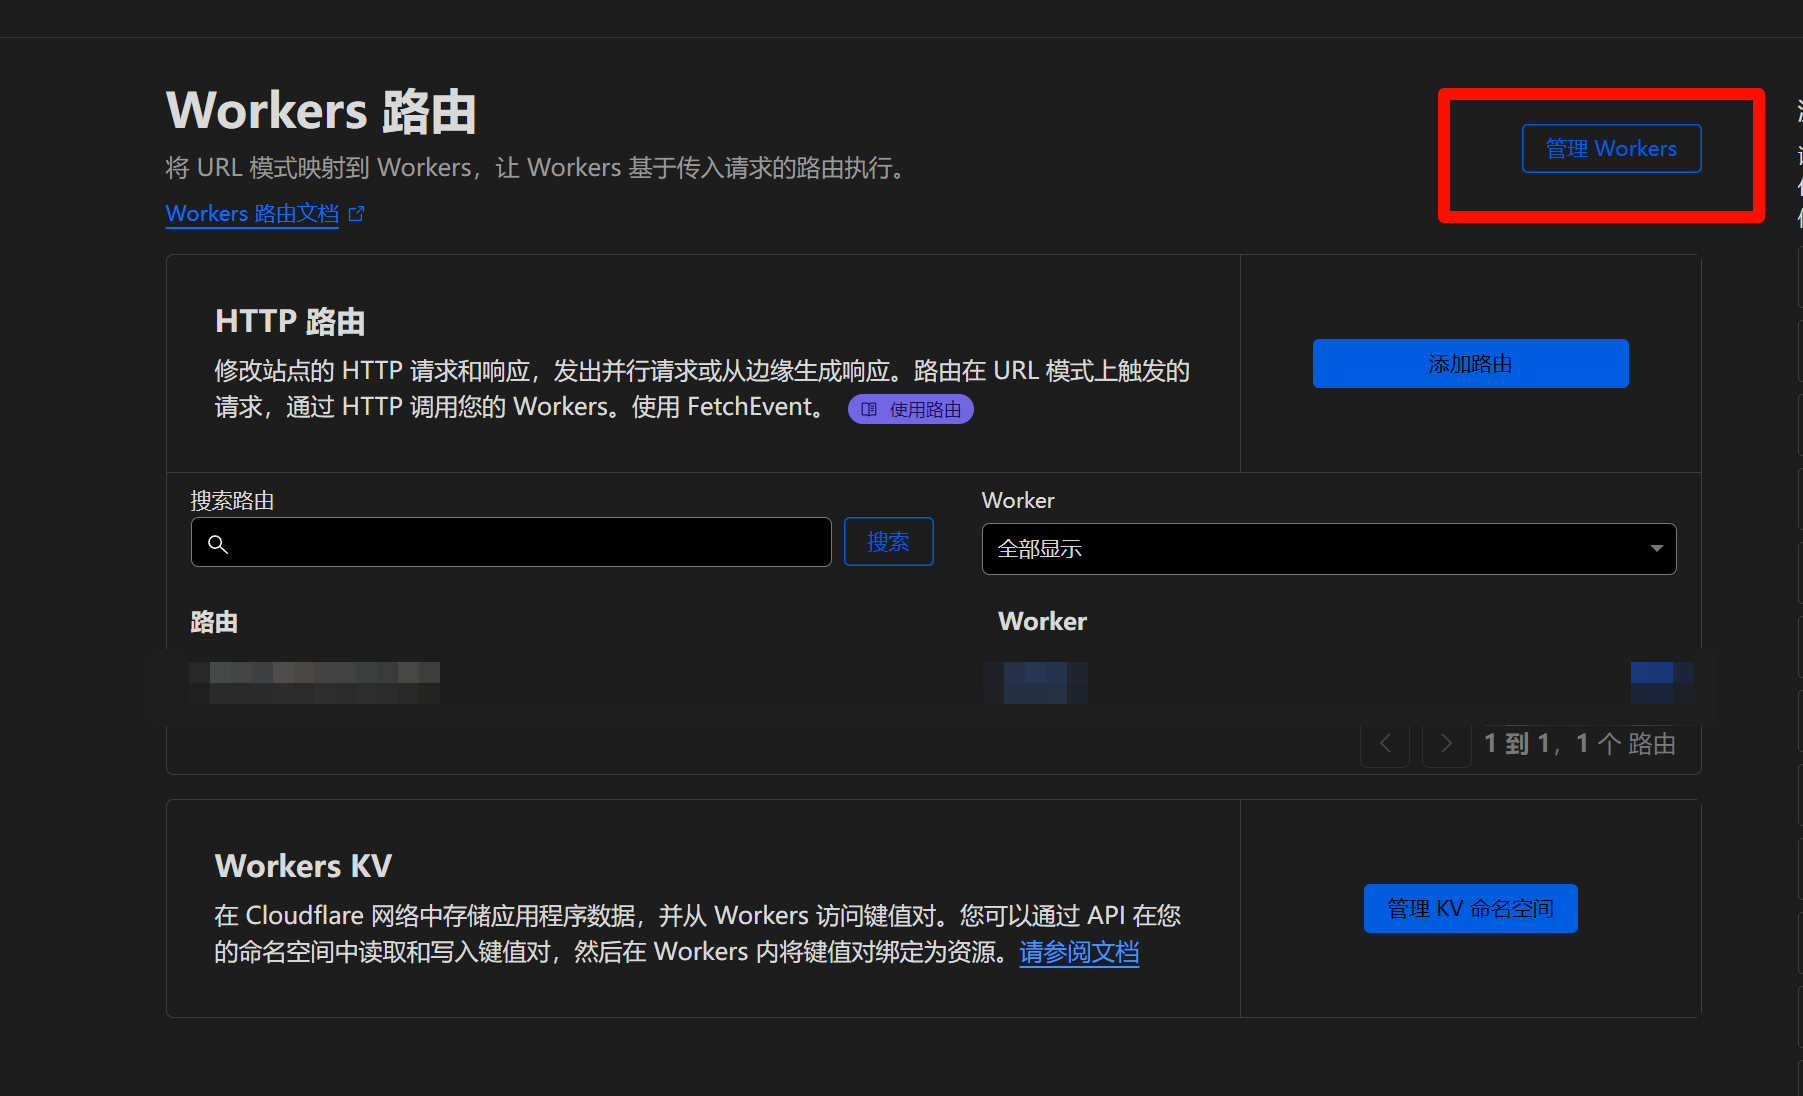Click the book icon in 使用路由 badge
Screen dimensions: 1803x1096
869,409
